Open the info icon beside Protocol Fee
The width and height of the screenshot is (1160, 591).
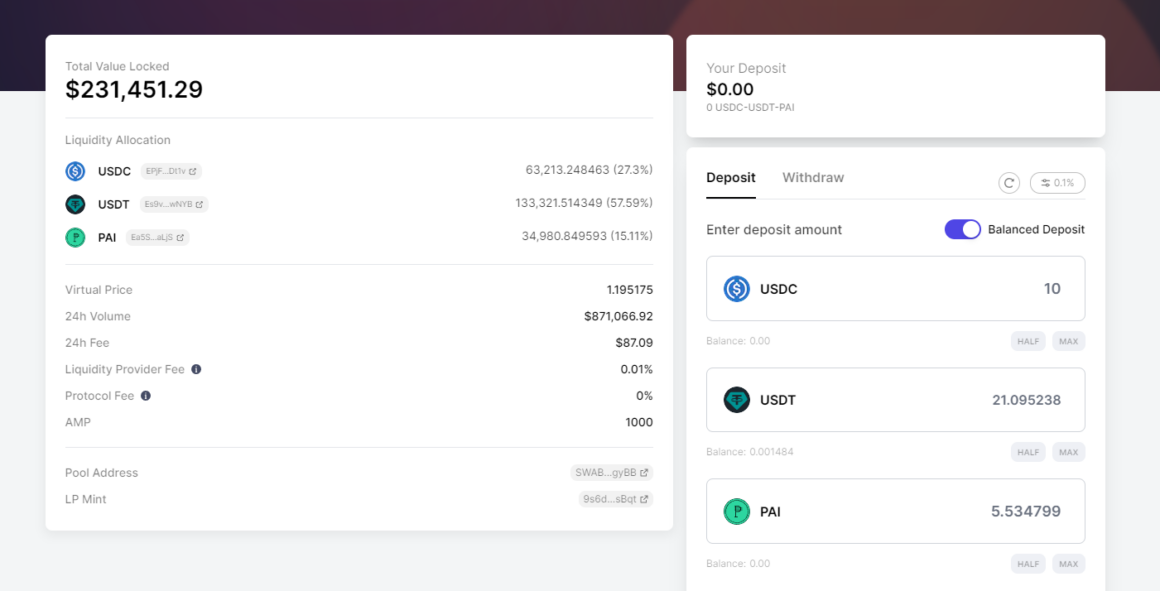144,395
